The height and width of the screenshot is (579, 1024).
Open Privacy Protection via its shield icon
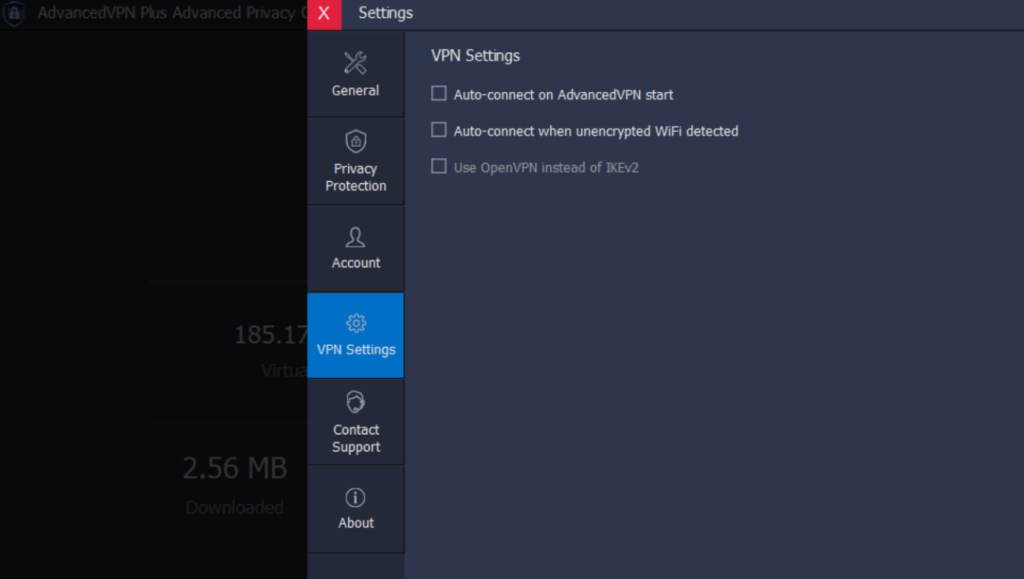point(355,141)
